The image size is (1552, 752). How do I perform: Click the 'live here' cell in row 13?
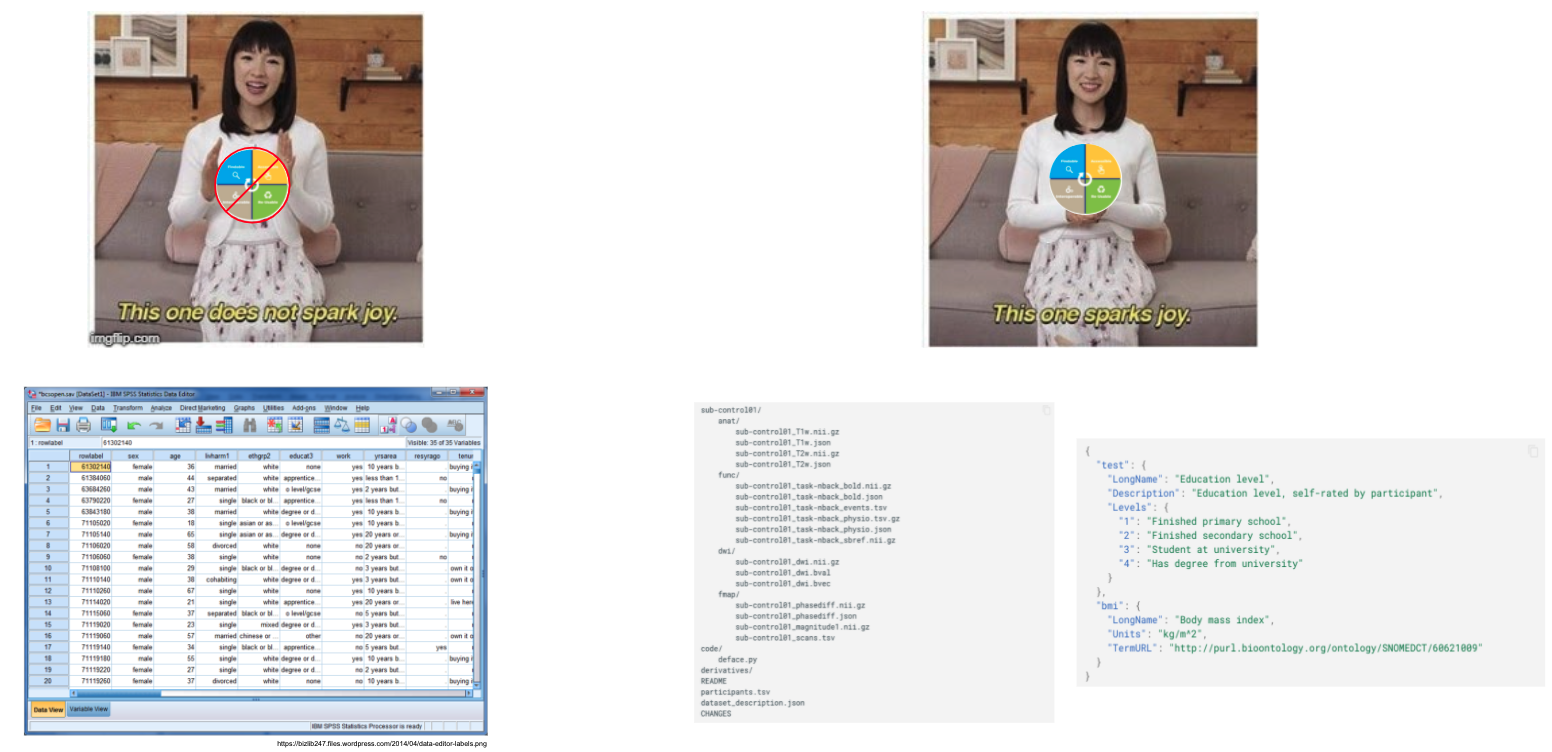[x=461, y=602]
